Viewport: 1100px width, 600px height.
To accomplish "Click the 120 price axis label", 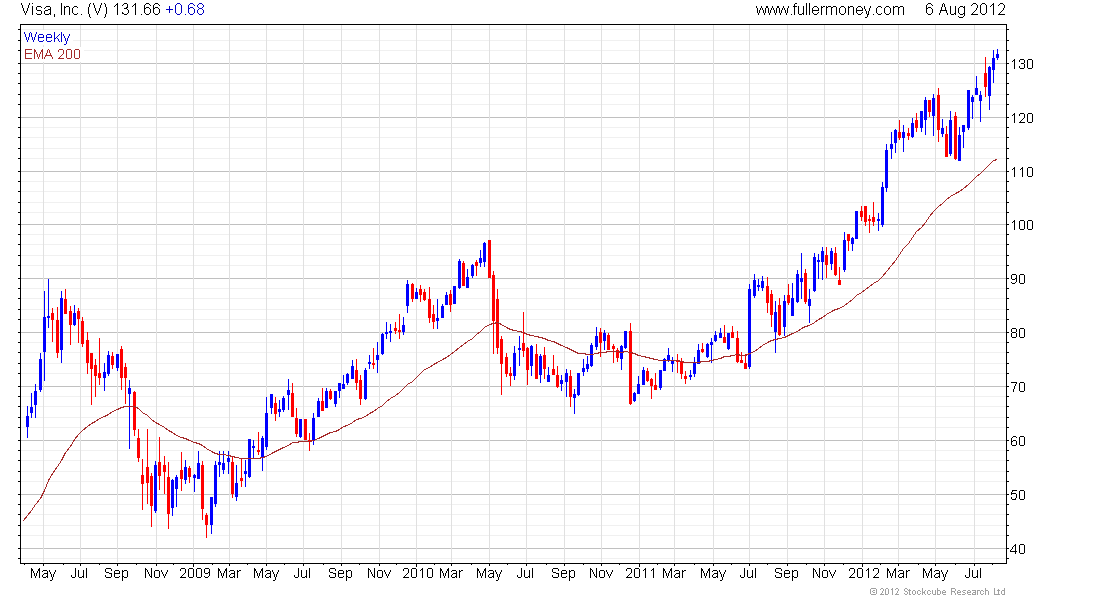I will (x=1022, y=118).
